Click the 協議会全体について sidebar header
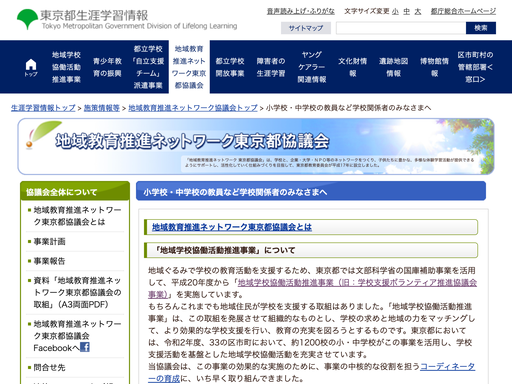This screenshot has height=384, width=512. [x=75, y=192]
